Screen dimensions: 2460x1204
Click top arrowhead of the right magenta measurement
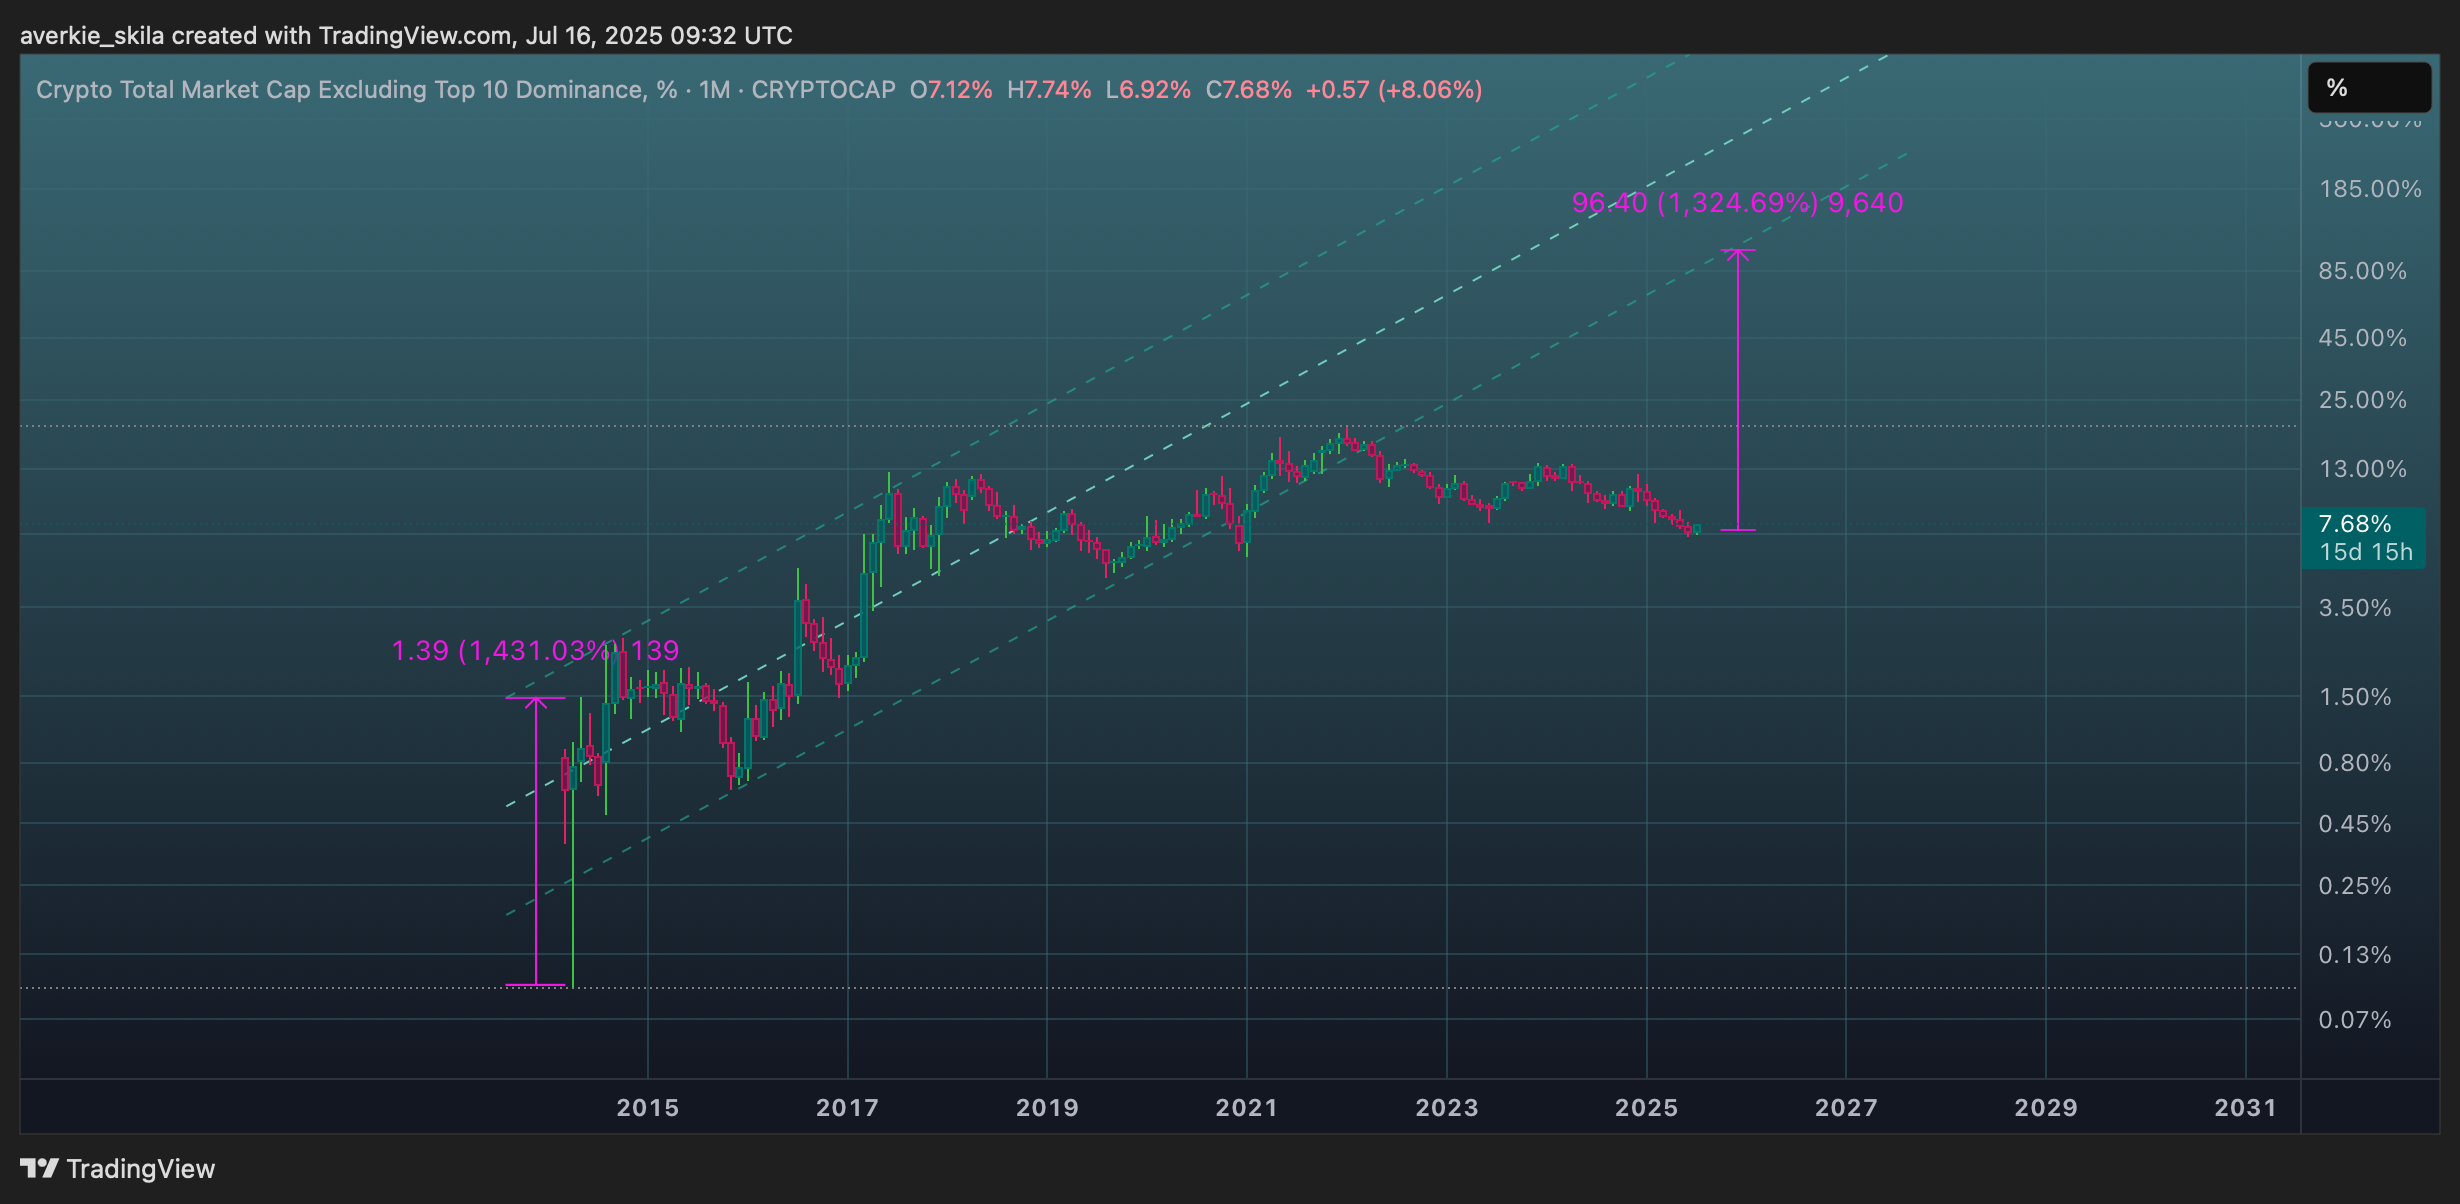click(1738, 255)
